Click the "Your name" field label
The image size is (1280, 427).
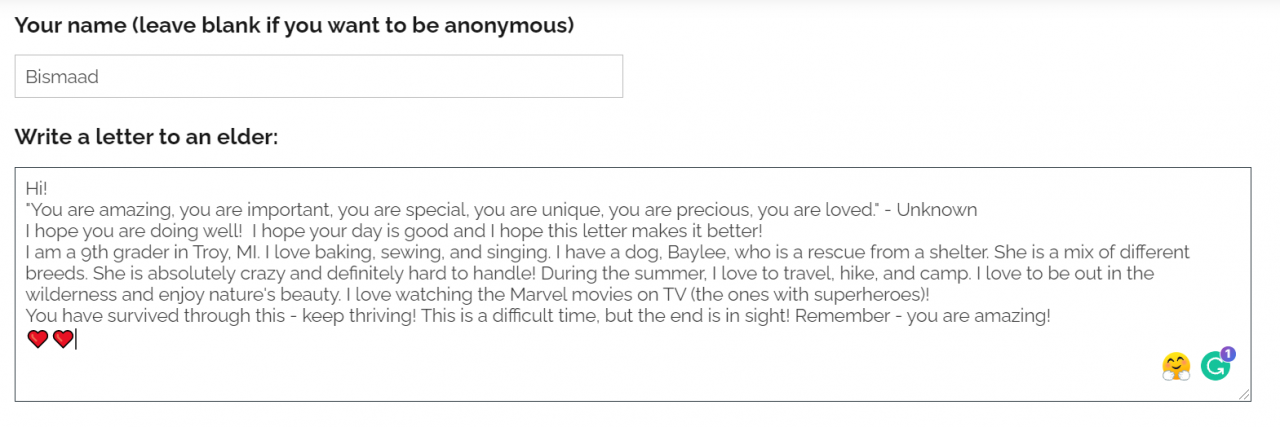tap(294, 25)
